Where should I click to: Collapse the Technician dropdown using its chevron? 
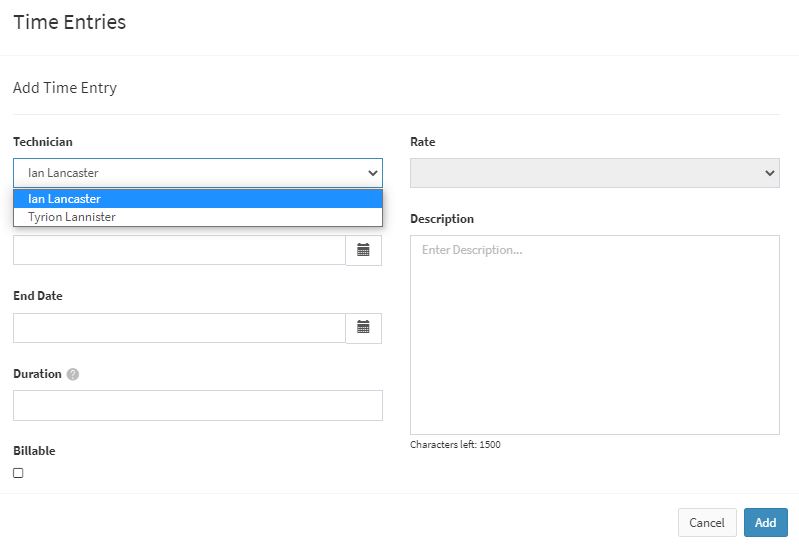[x=373, y=173]
